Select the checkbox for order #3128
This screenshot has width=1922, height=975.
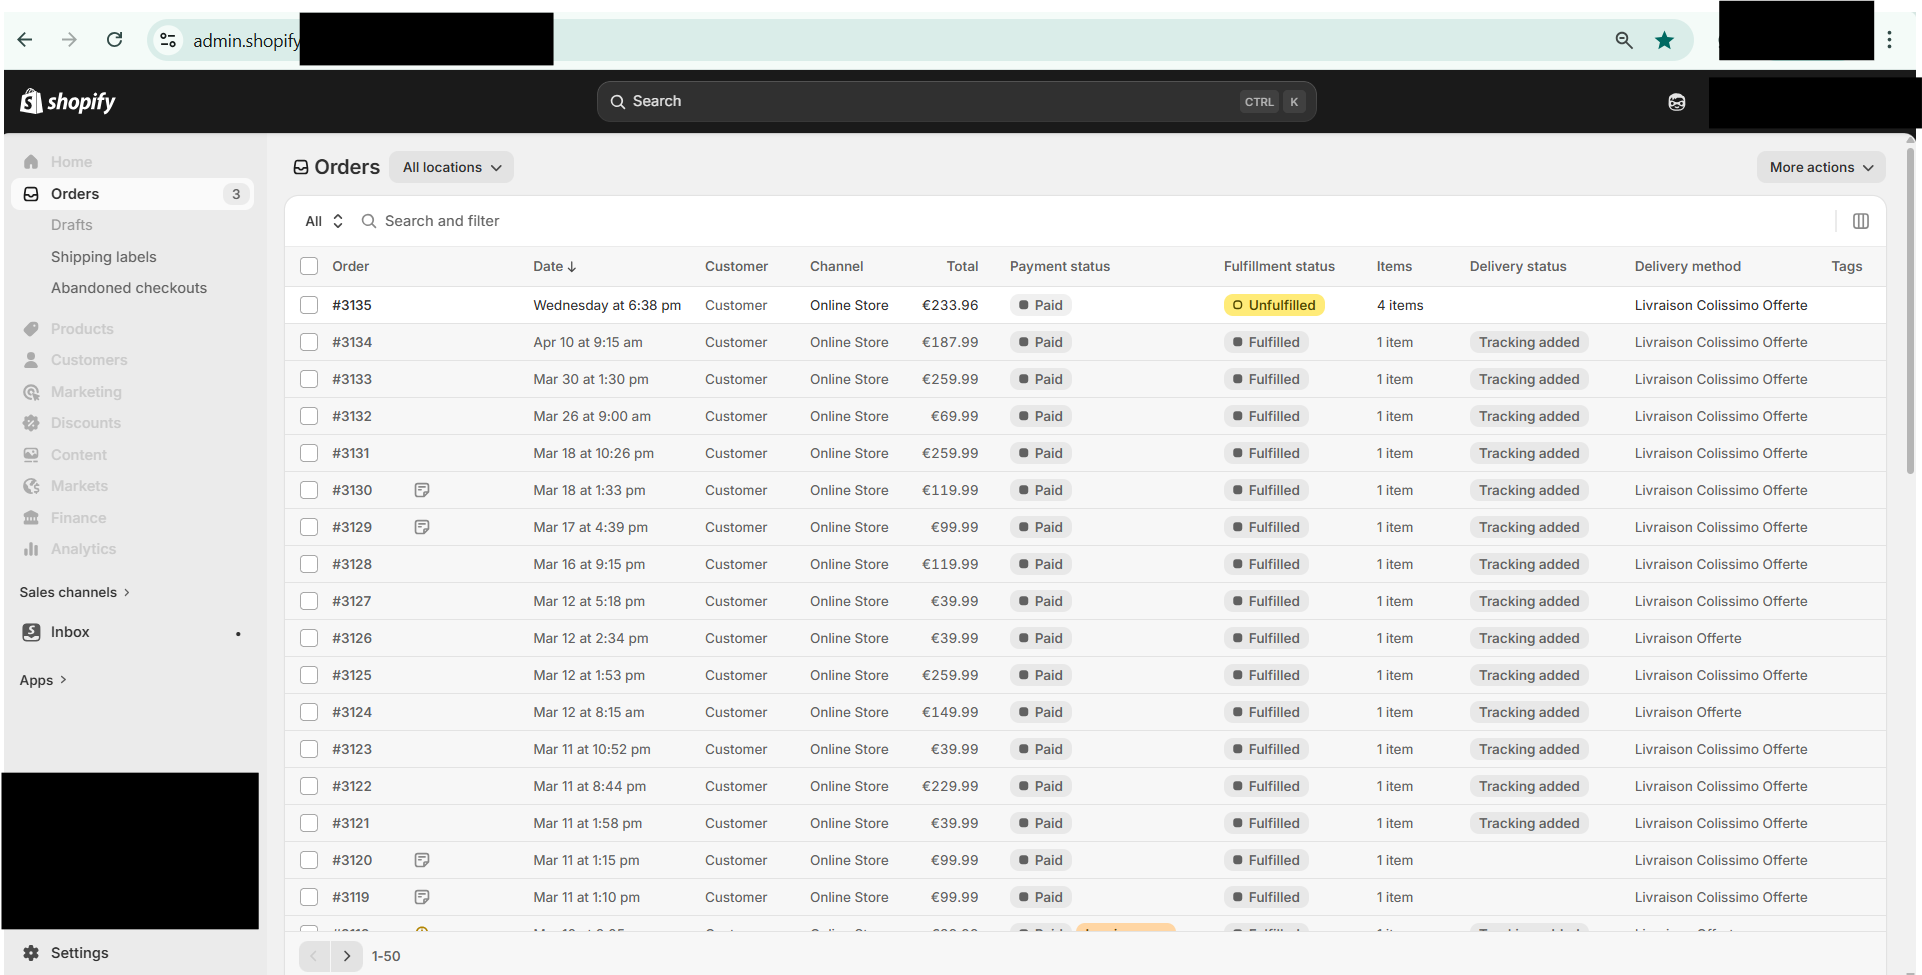click(x=309, y=564)
